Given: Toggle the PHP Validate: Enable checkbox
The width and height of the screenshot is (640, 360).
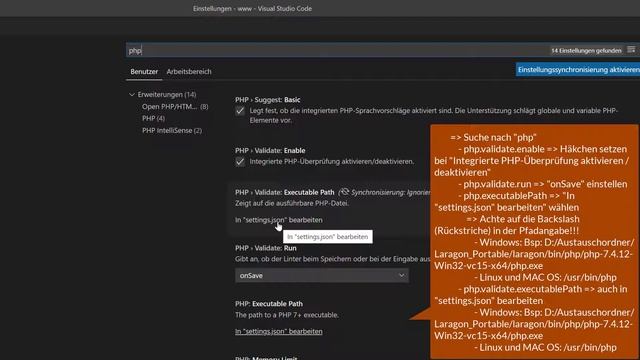Looking at the screenshot, I should [x=240, y=162].
